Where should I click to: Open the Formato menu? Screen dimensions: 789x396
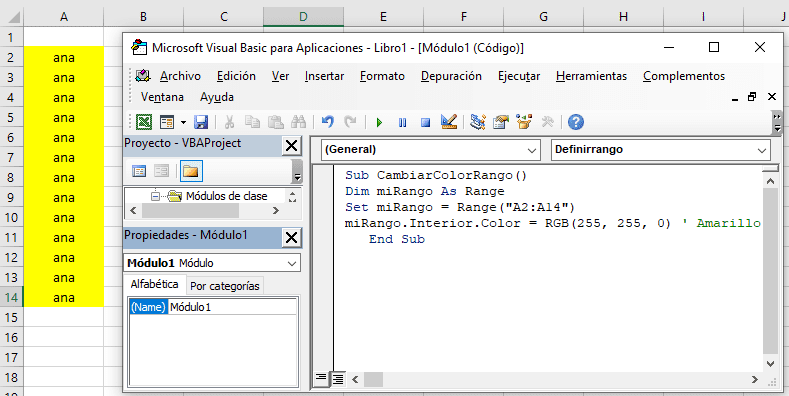[x=382, y=76]
